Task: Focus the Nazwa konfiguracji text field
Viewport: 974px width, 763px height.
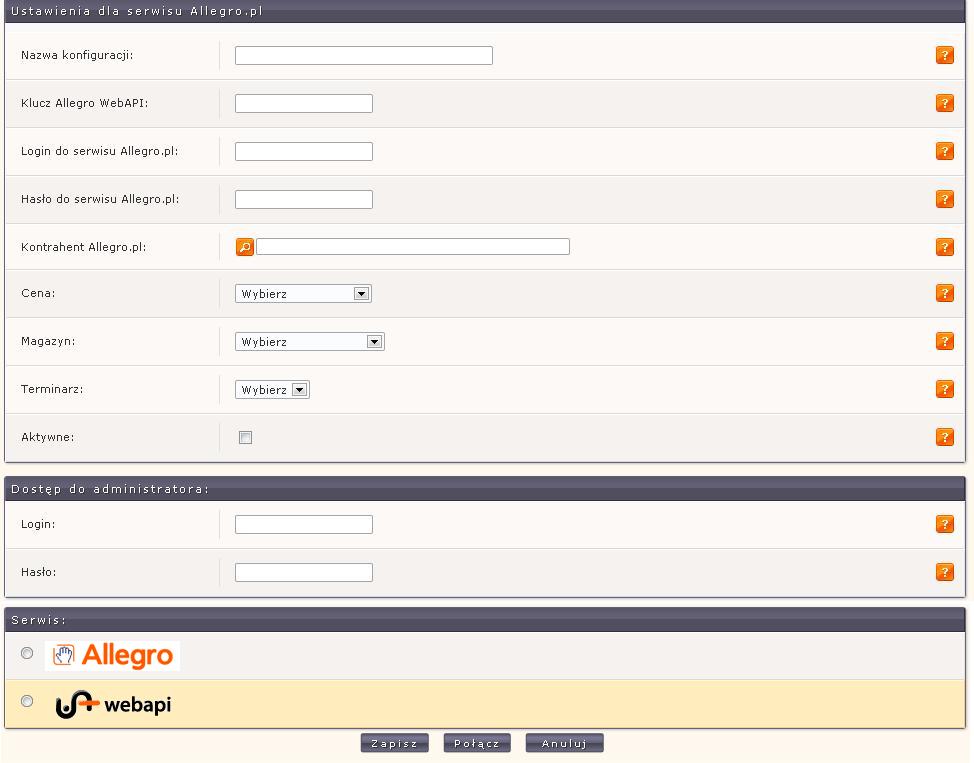Action: 363,56
